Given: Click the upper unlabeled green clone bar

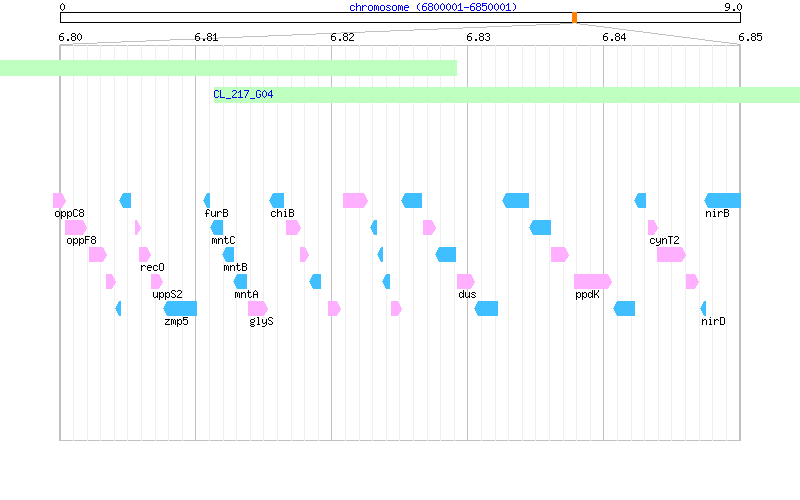Looking at the screenshot, I should point(229,68).
